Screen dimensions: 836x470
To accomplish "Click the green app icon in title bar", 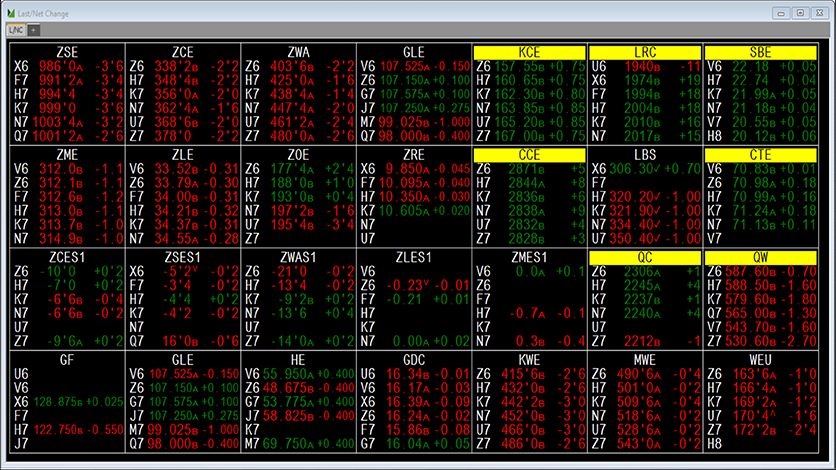I will [x=10, y=12].
